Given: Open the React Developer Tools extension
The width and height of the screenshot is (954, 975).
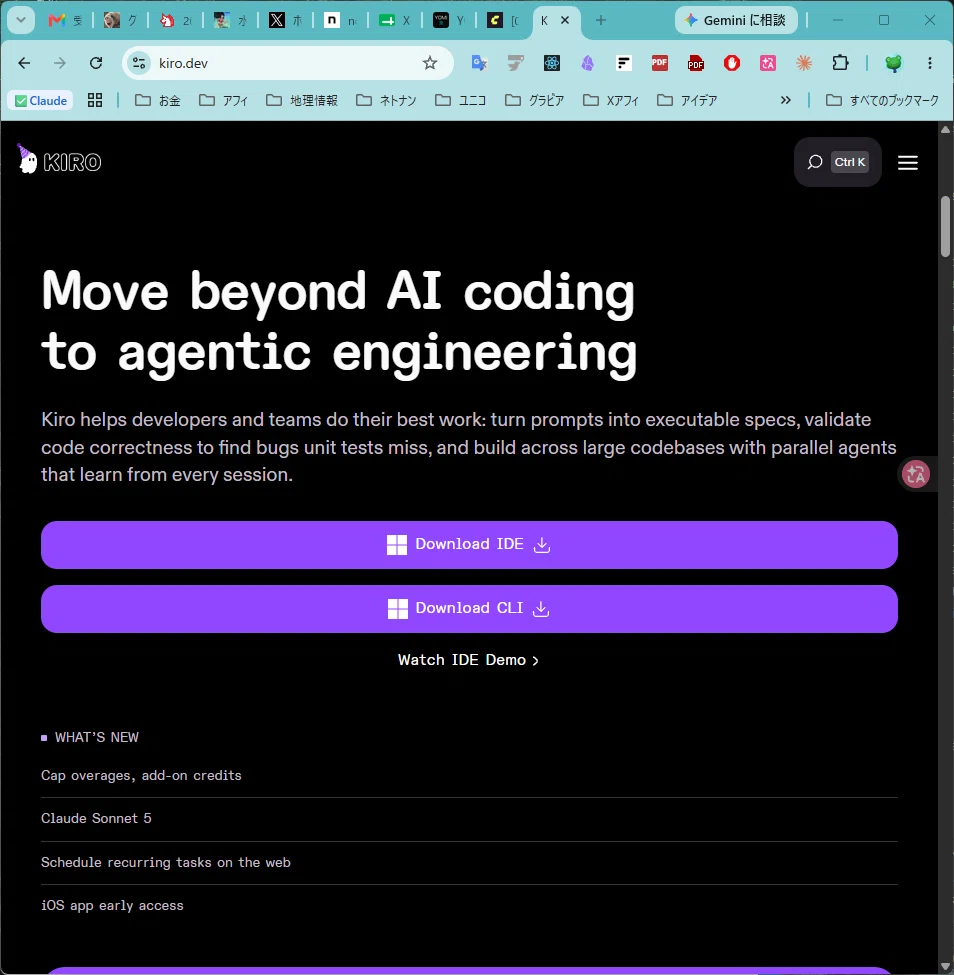Looking at the screenshot, I should pyautogui.click(x=552, y=63).
